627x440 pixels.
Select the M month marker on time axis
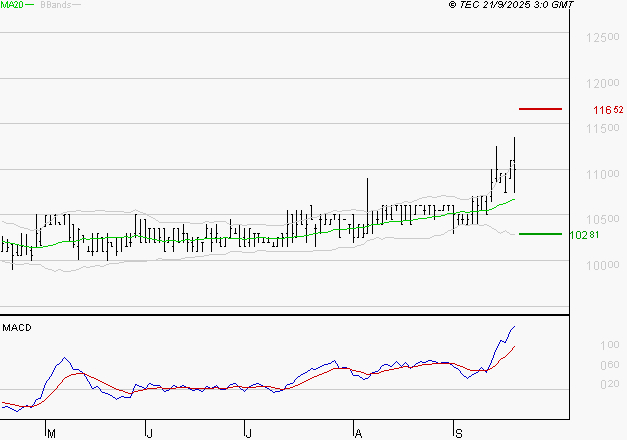51,432
